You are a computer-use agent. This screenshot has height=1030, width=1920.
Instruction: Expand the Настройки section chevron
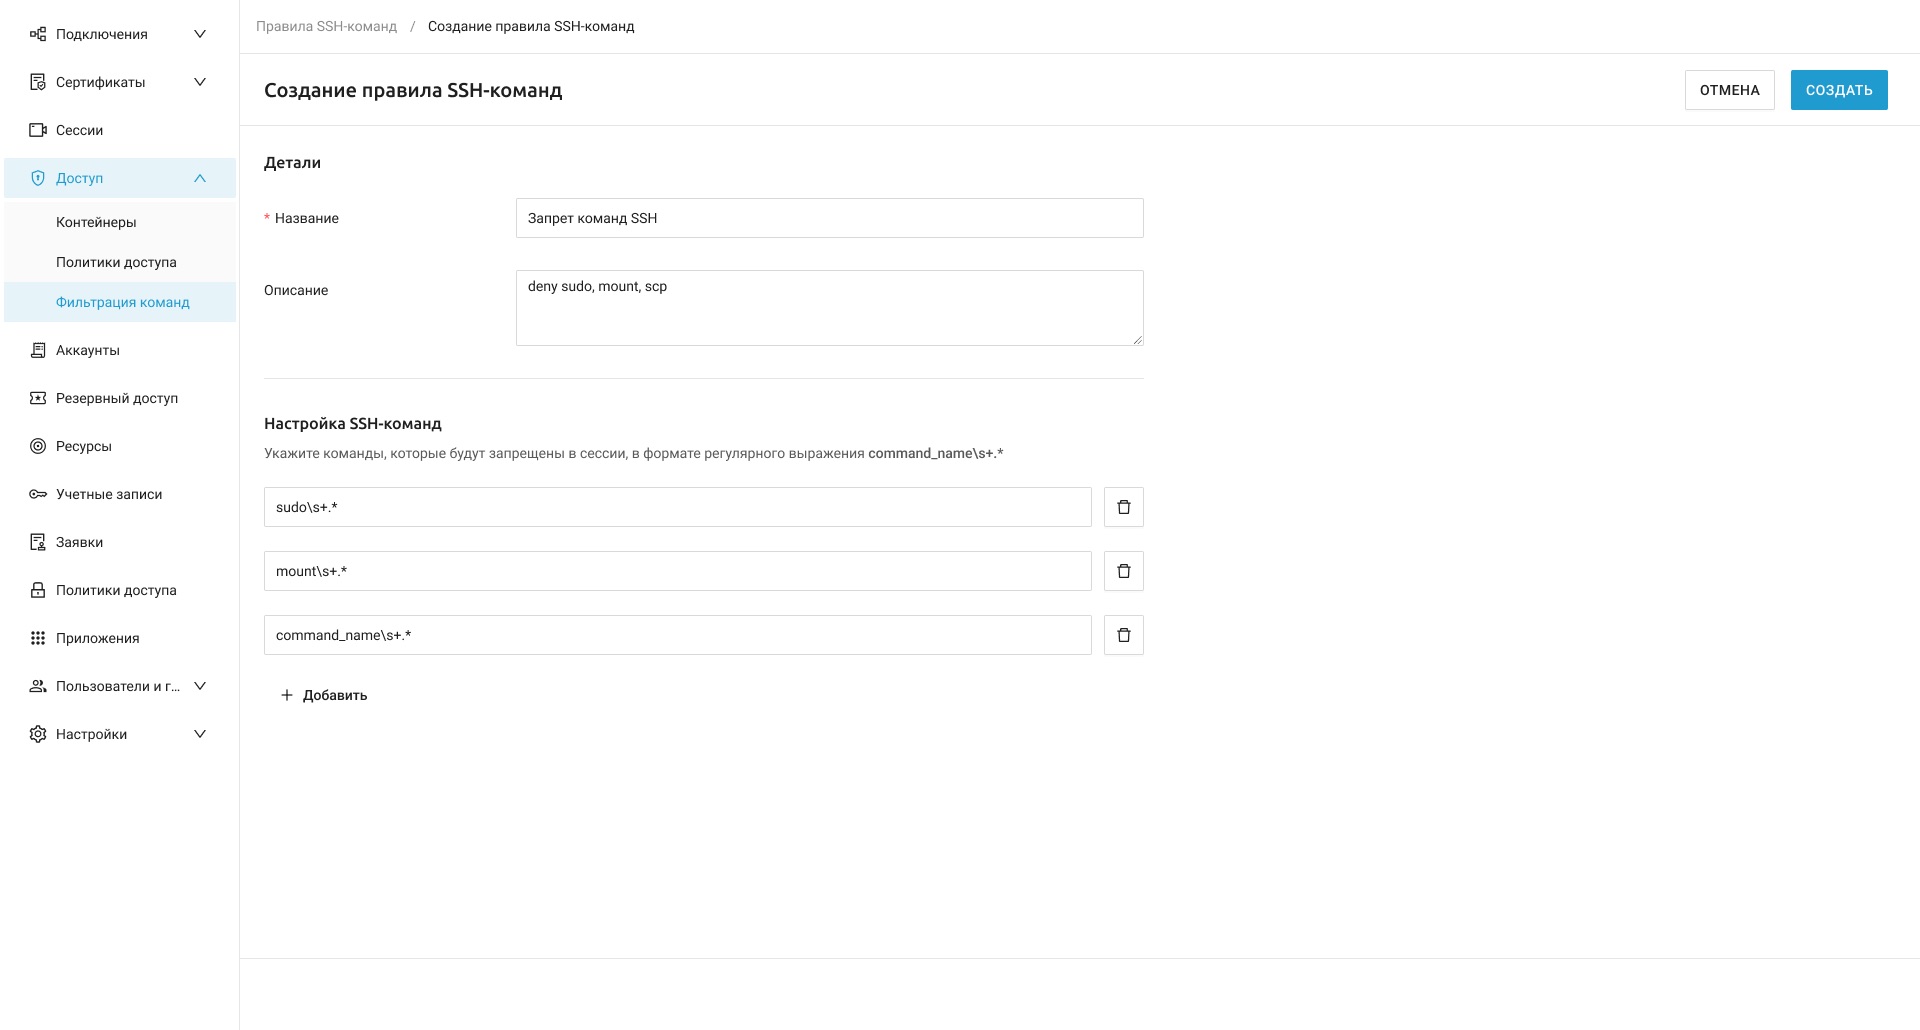(x=200, y=734)
